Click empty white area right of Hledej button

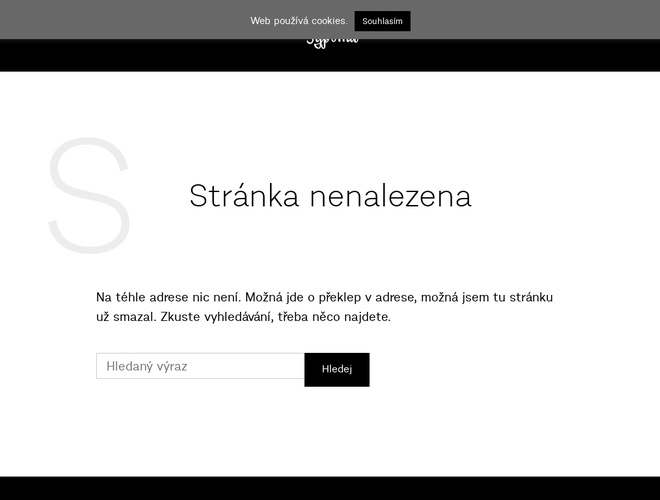click(480, 369)
